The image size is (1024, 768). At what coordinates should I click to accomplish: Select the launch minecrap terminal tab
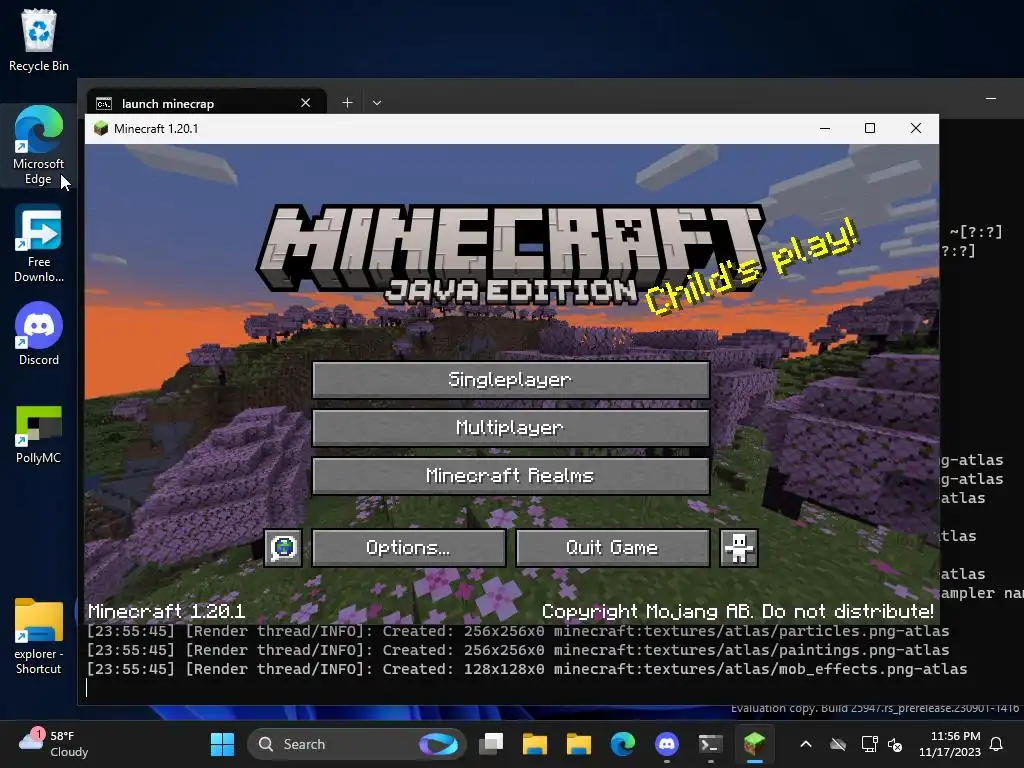click(x=206, y=103)
